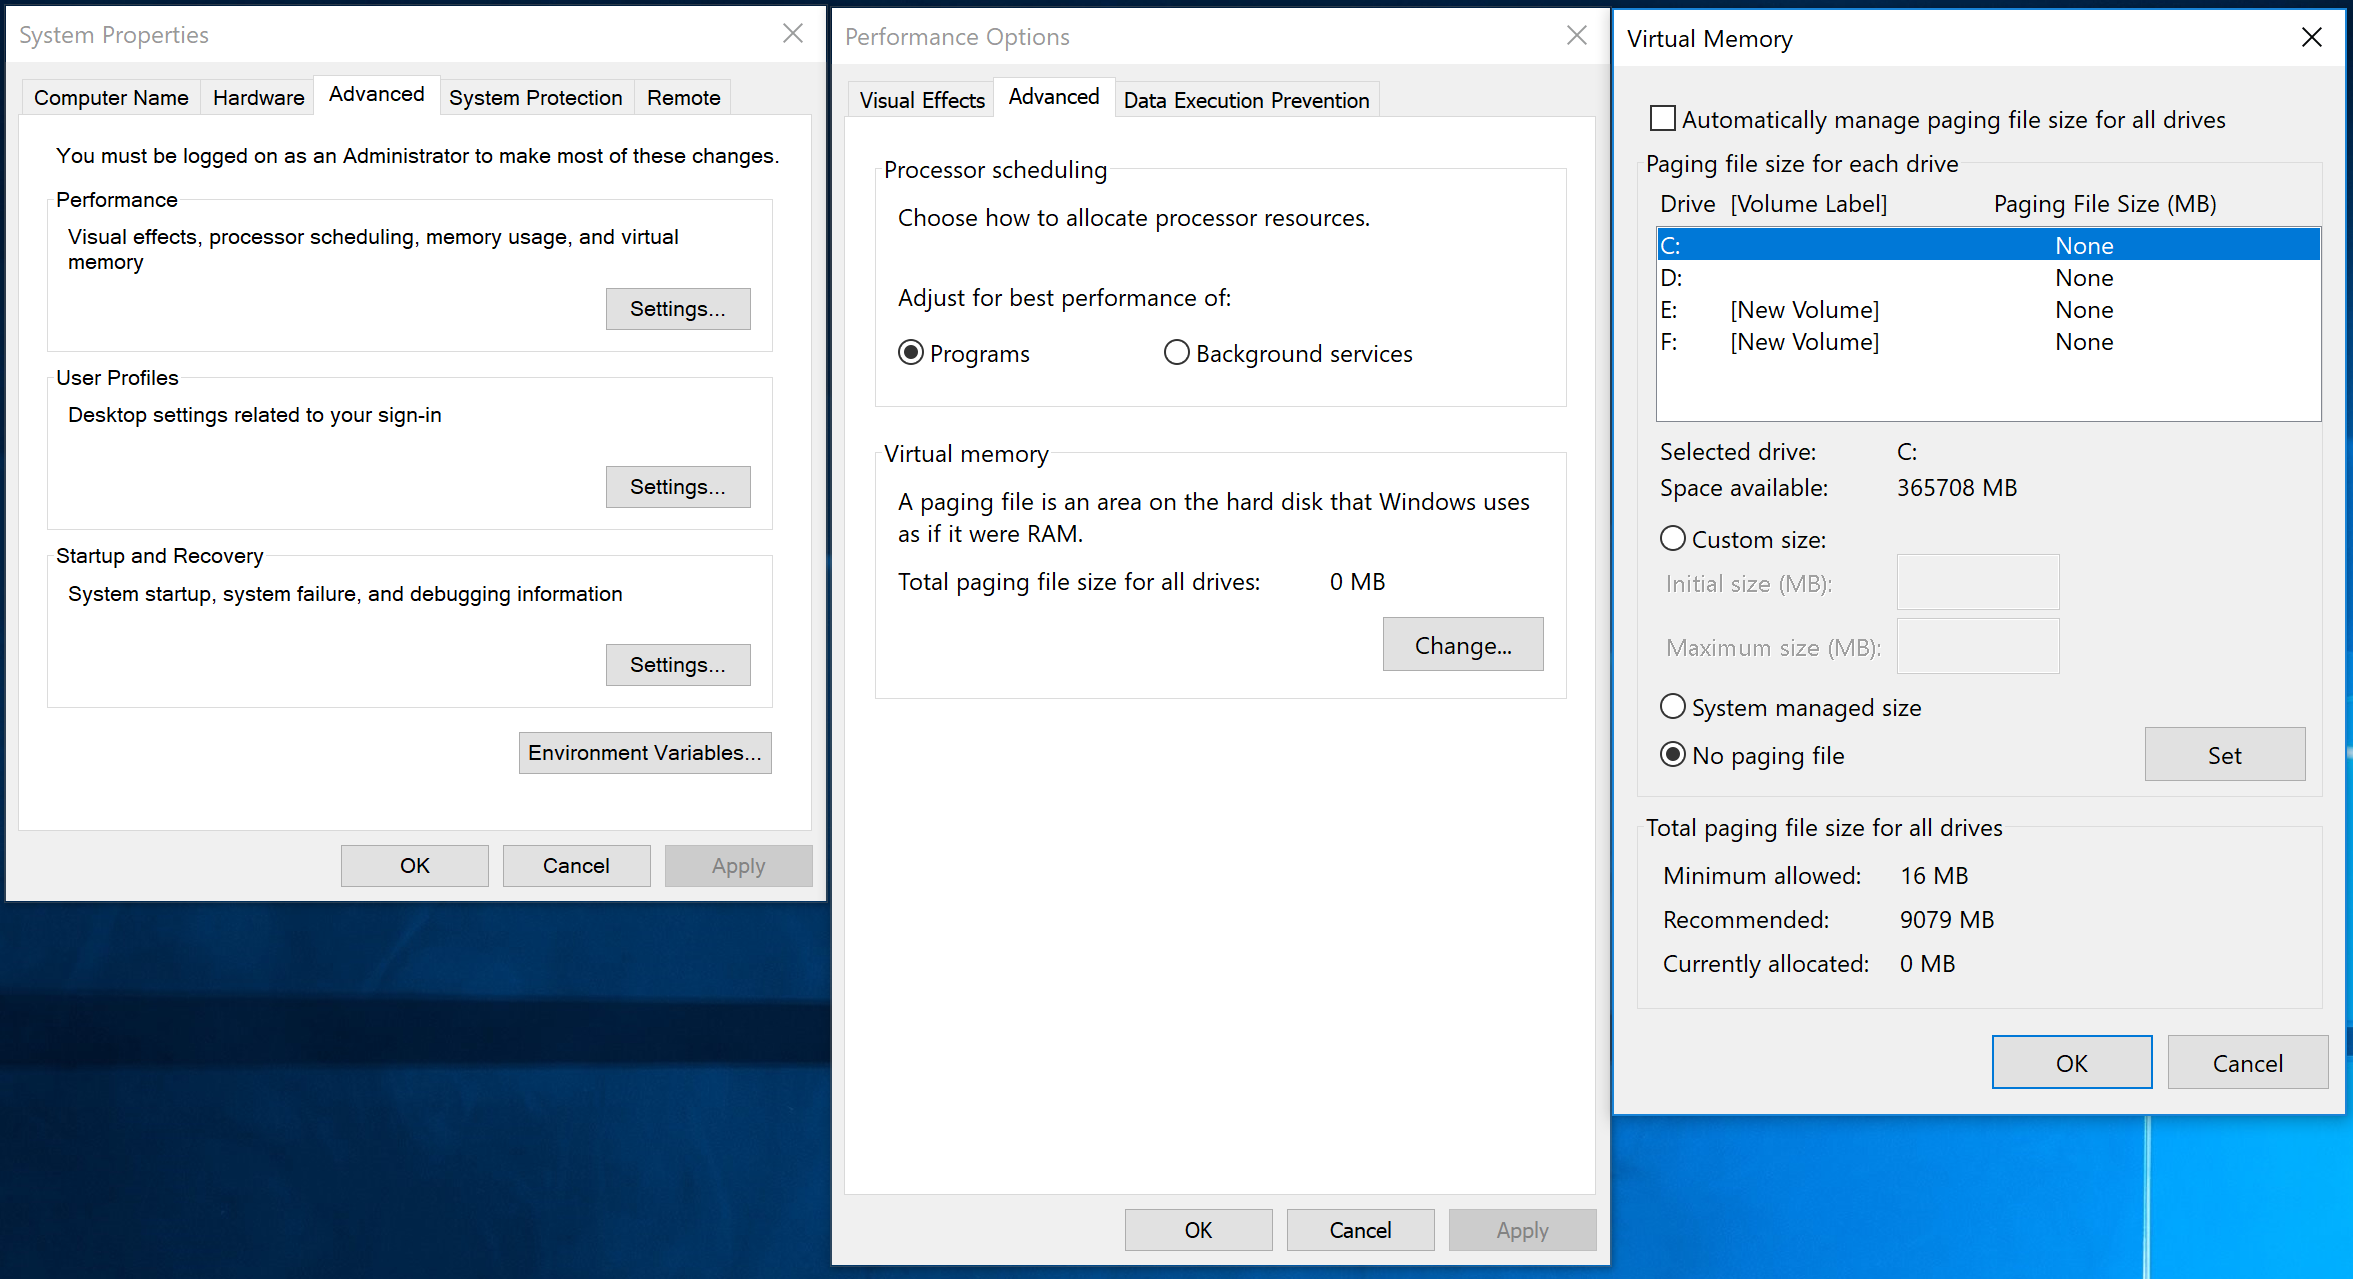Select the Custom size radio option
Screen dimensions: 2353x1279
(x=1673, y=539)
